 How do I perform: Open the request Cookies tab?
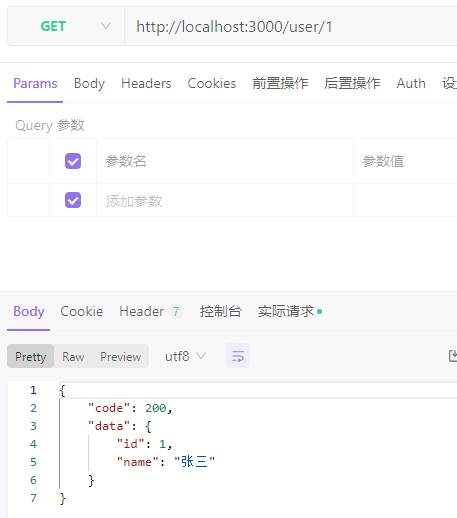coord(212,83)
